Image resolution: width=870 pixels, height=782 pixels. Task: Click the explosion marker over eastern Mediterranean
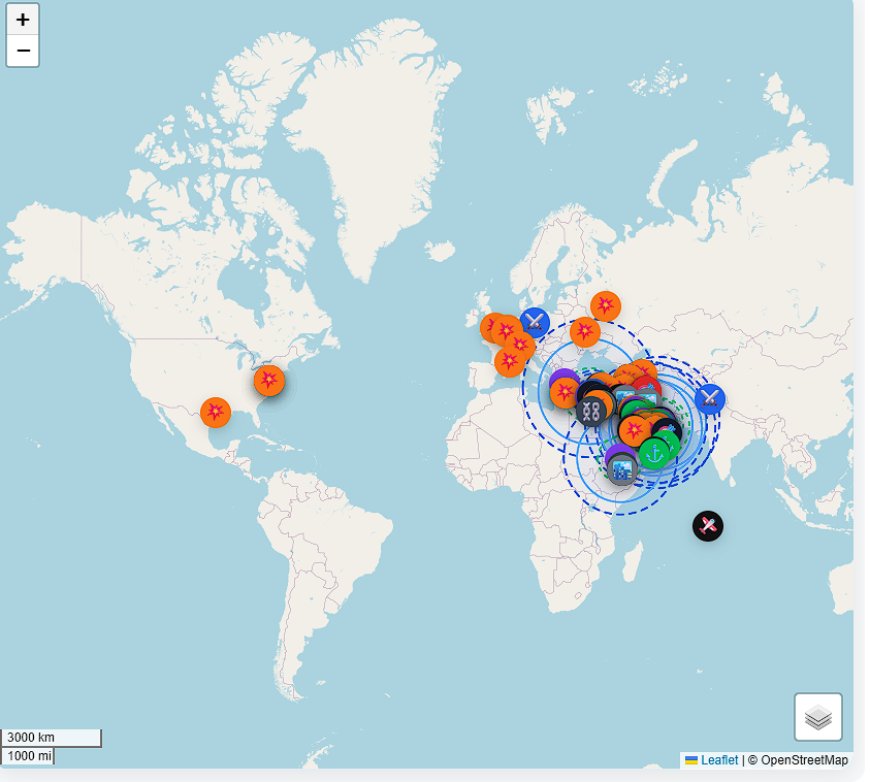click(564, 392)
